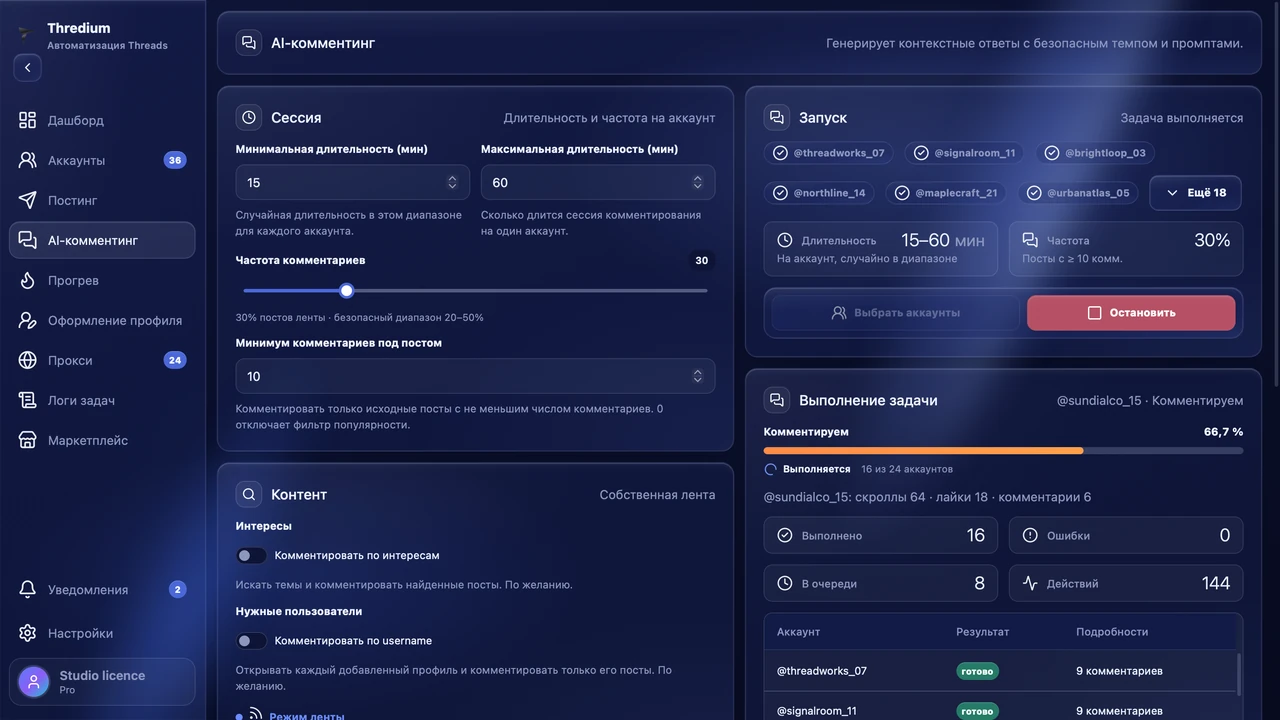Click the clock icon in Сессия header

[248, 117]
